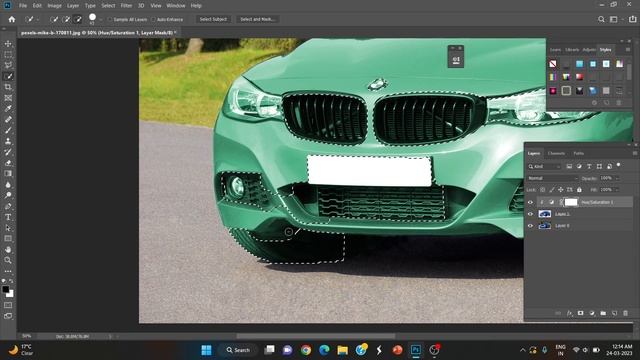Create a new group folder
640x360 pixels.
603,313
